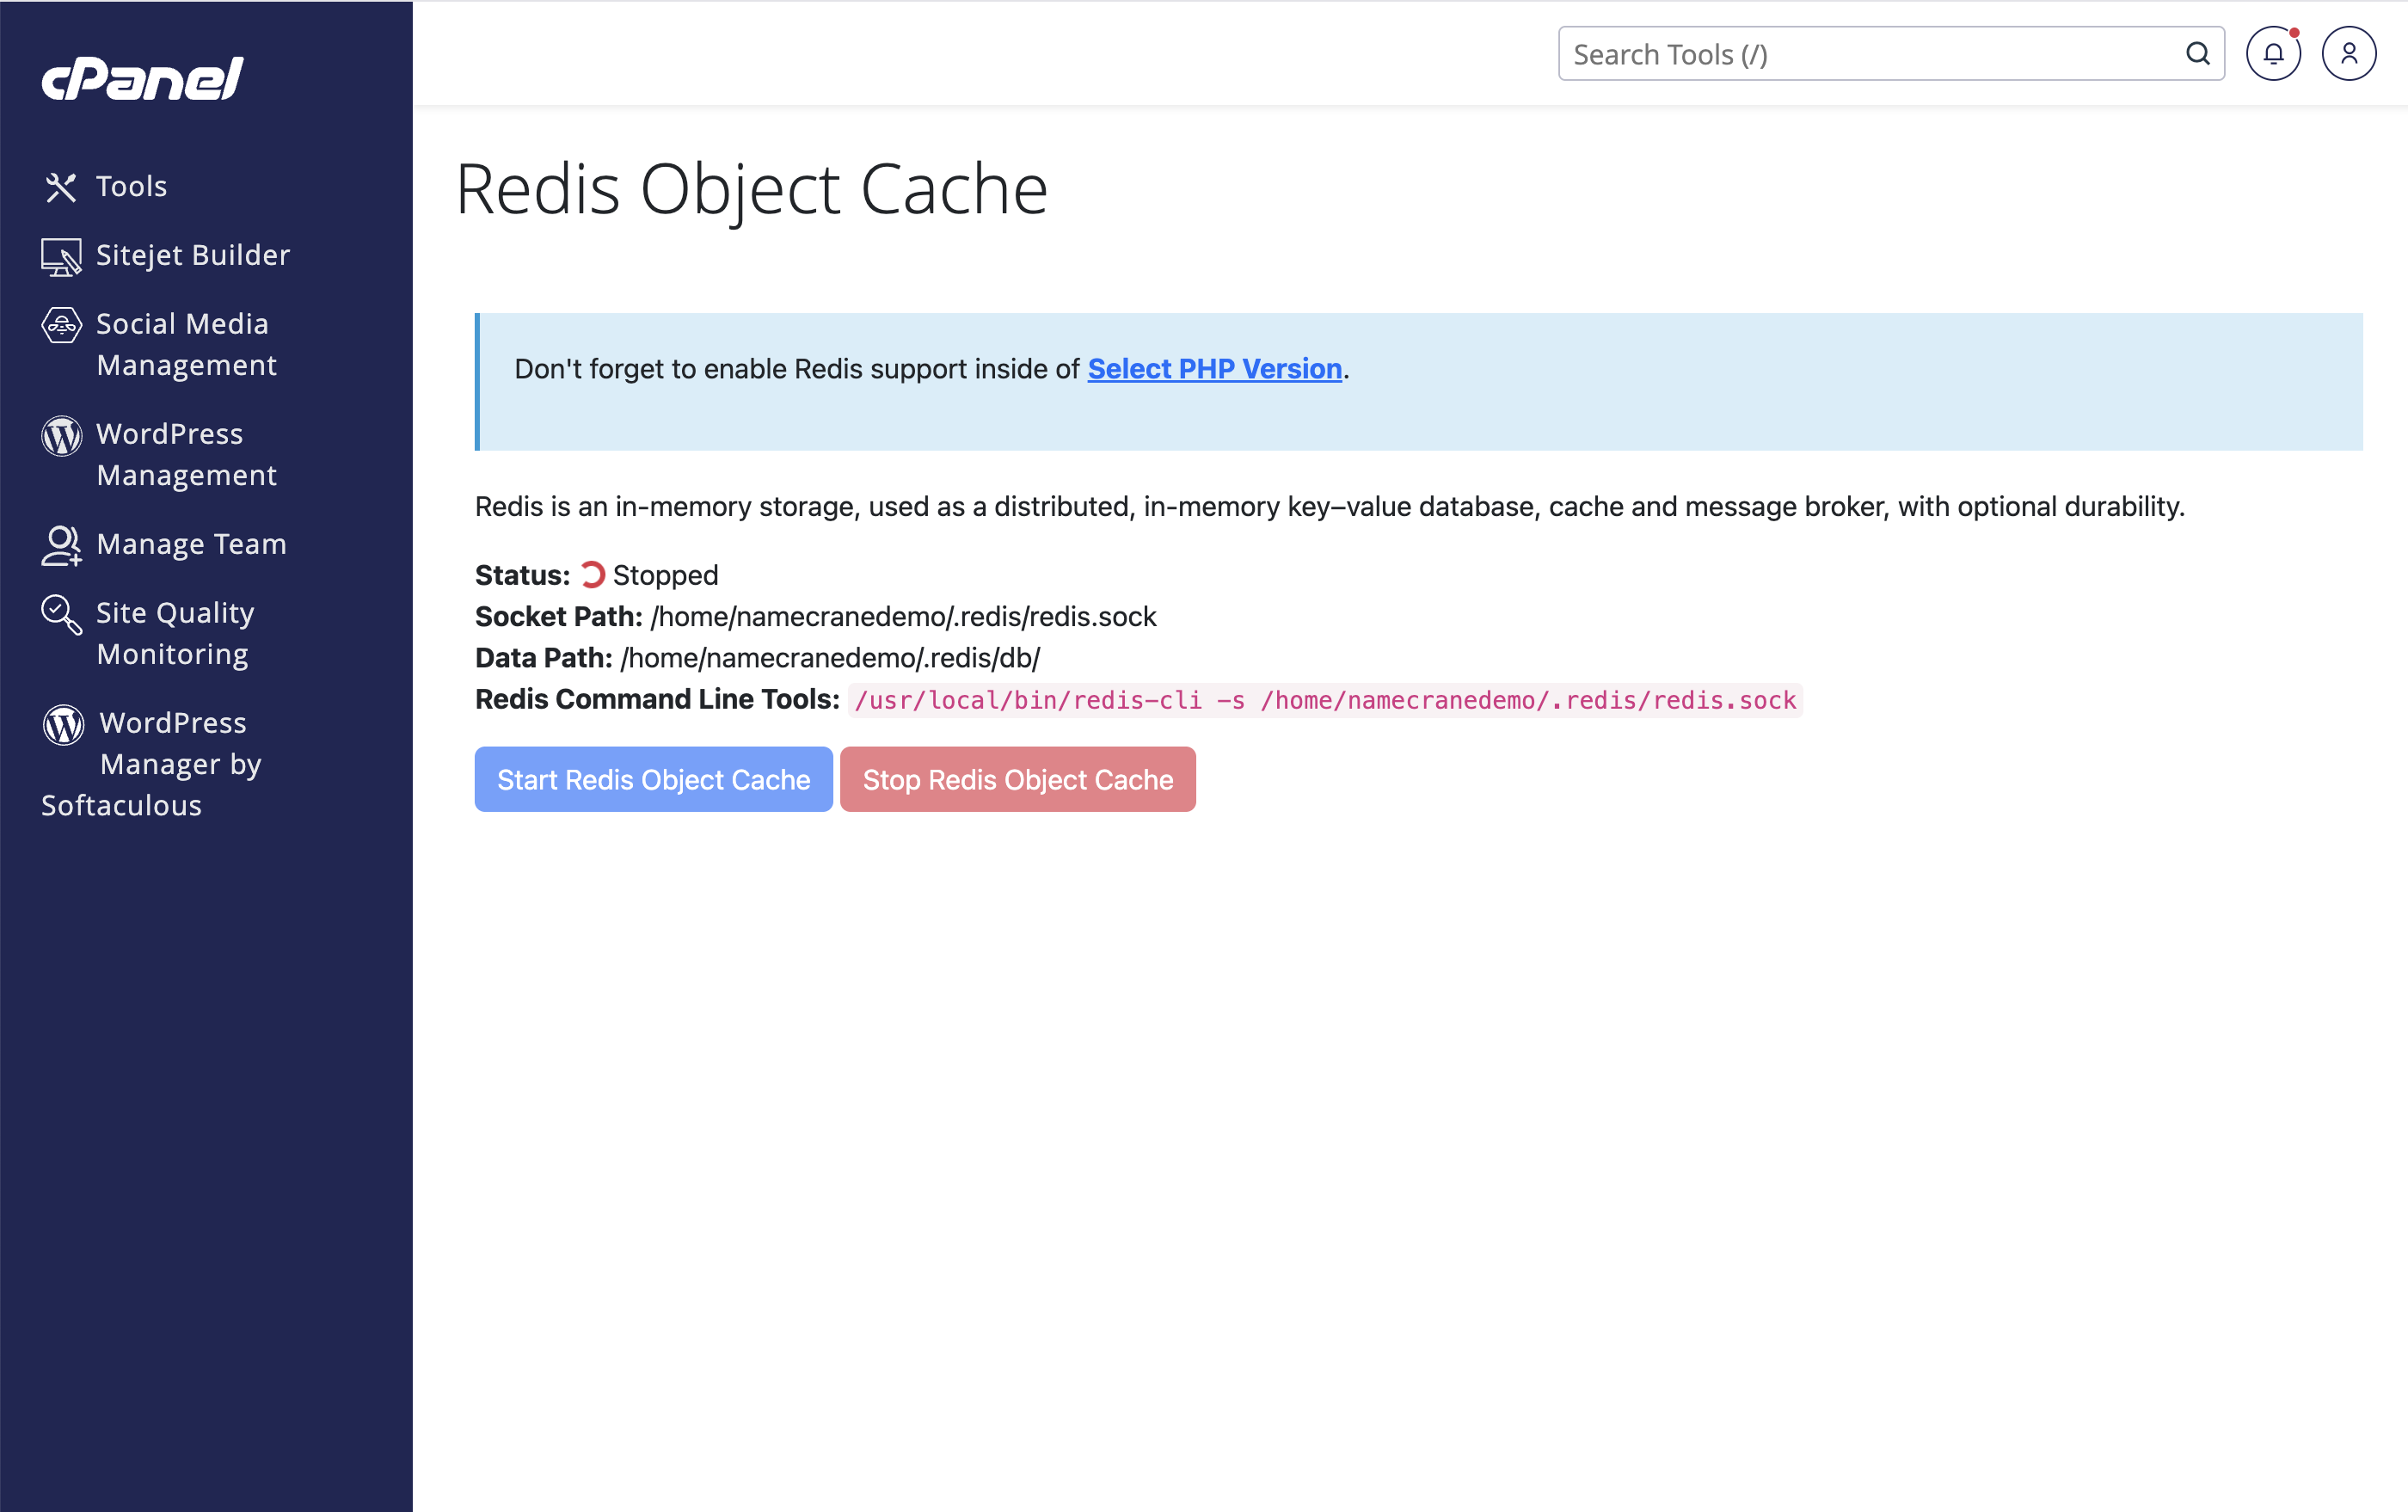
Task: Open the Select PHP Version link
Action: (1214, 369)
